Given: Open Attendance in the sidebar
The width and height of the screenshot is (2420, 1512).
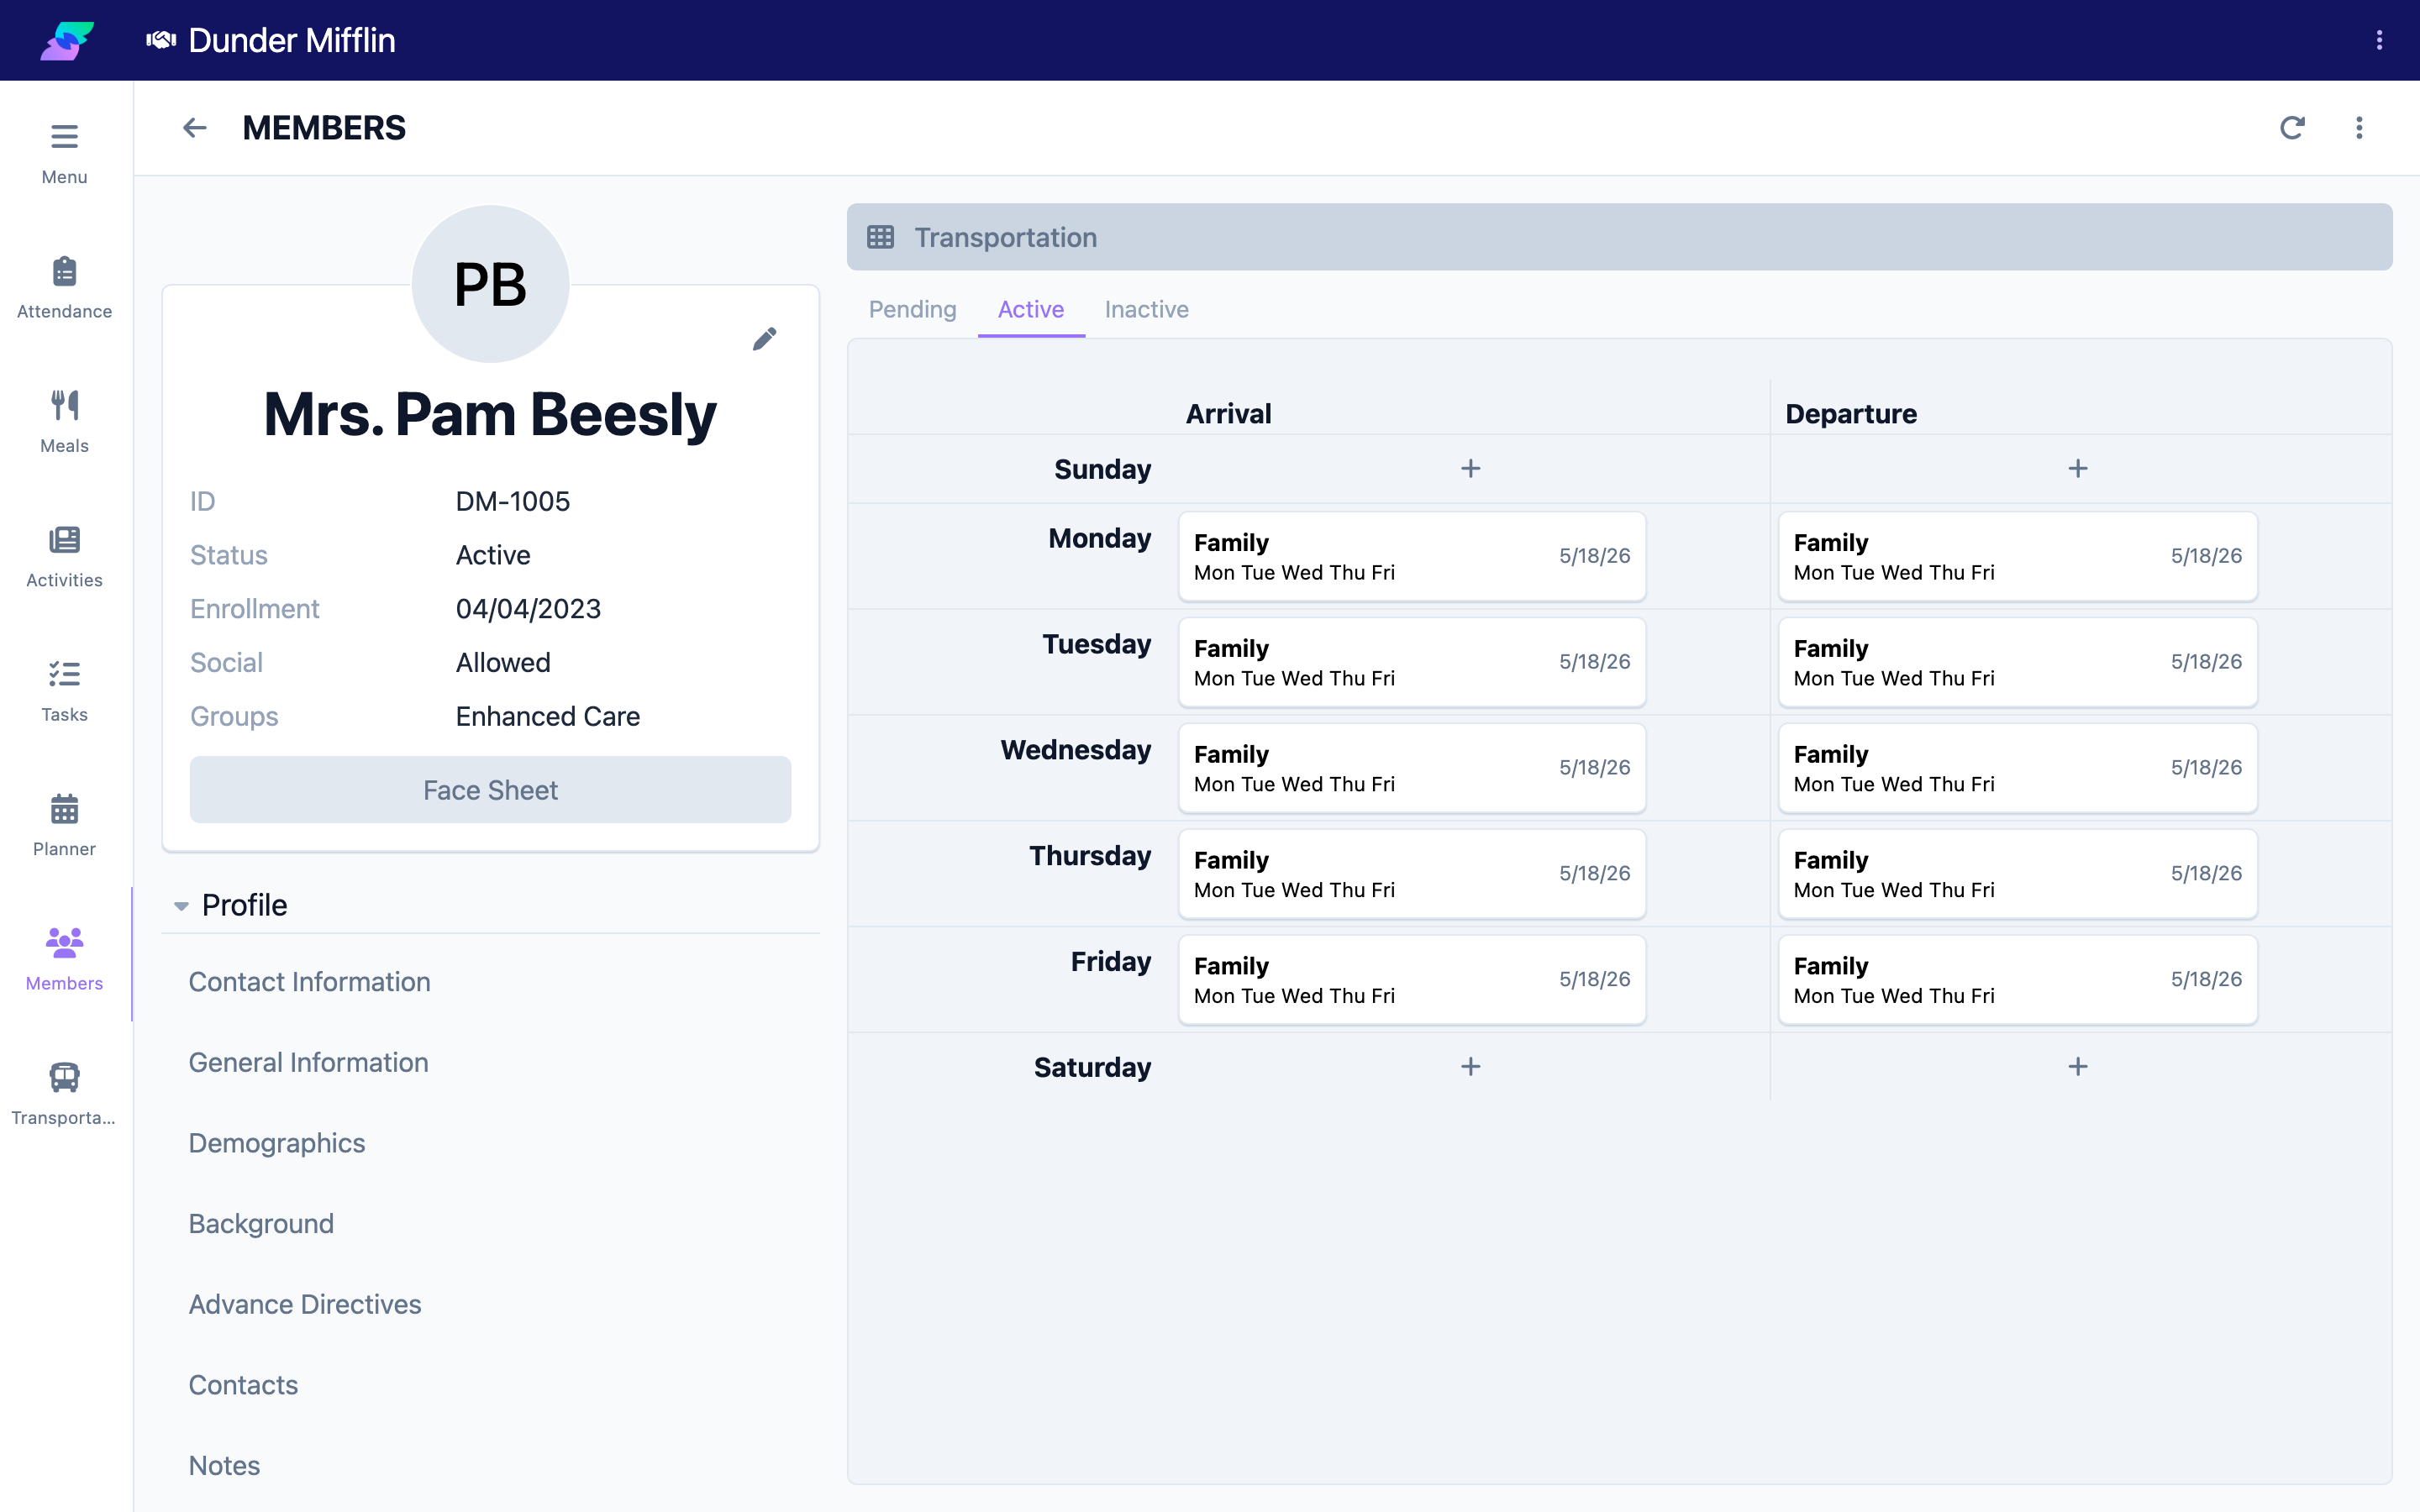Looking at the screenshot, I should [x=64, y=287].
